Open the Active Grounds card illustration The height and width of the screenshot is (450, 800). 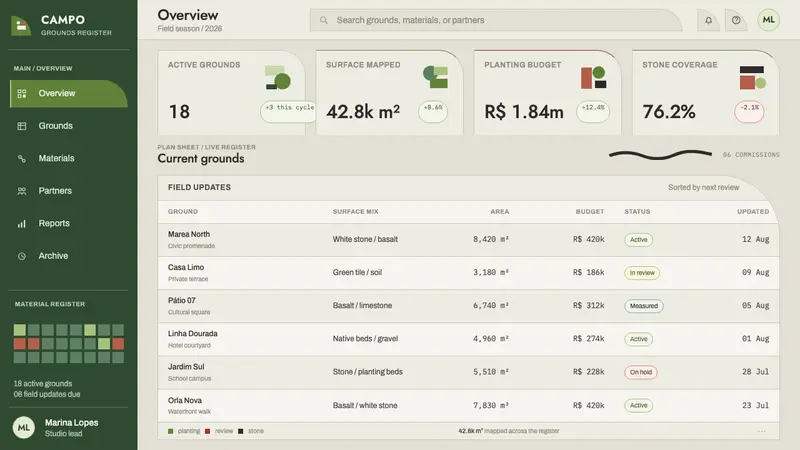278,78
